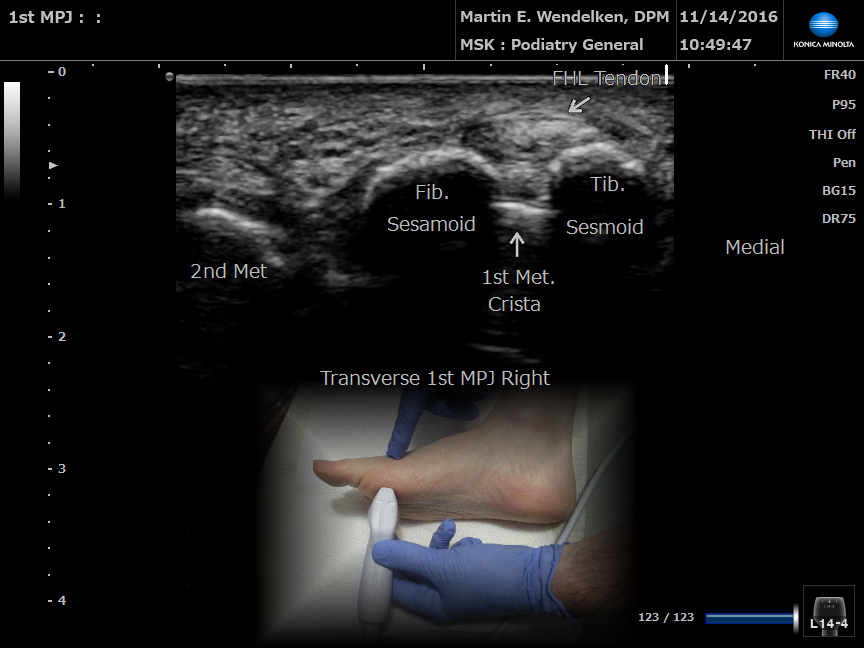Click the probe orientation dot marker
Image resolution: width=864 pixels, height=648 pixels.
tap(170, 77)
